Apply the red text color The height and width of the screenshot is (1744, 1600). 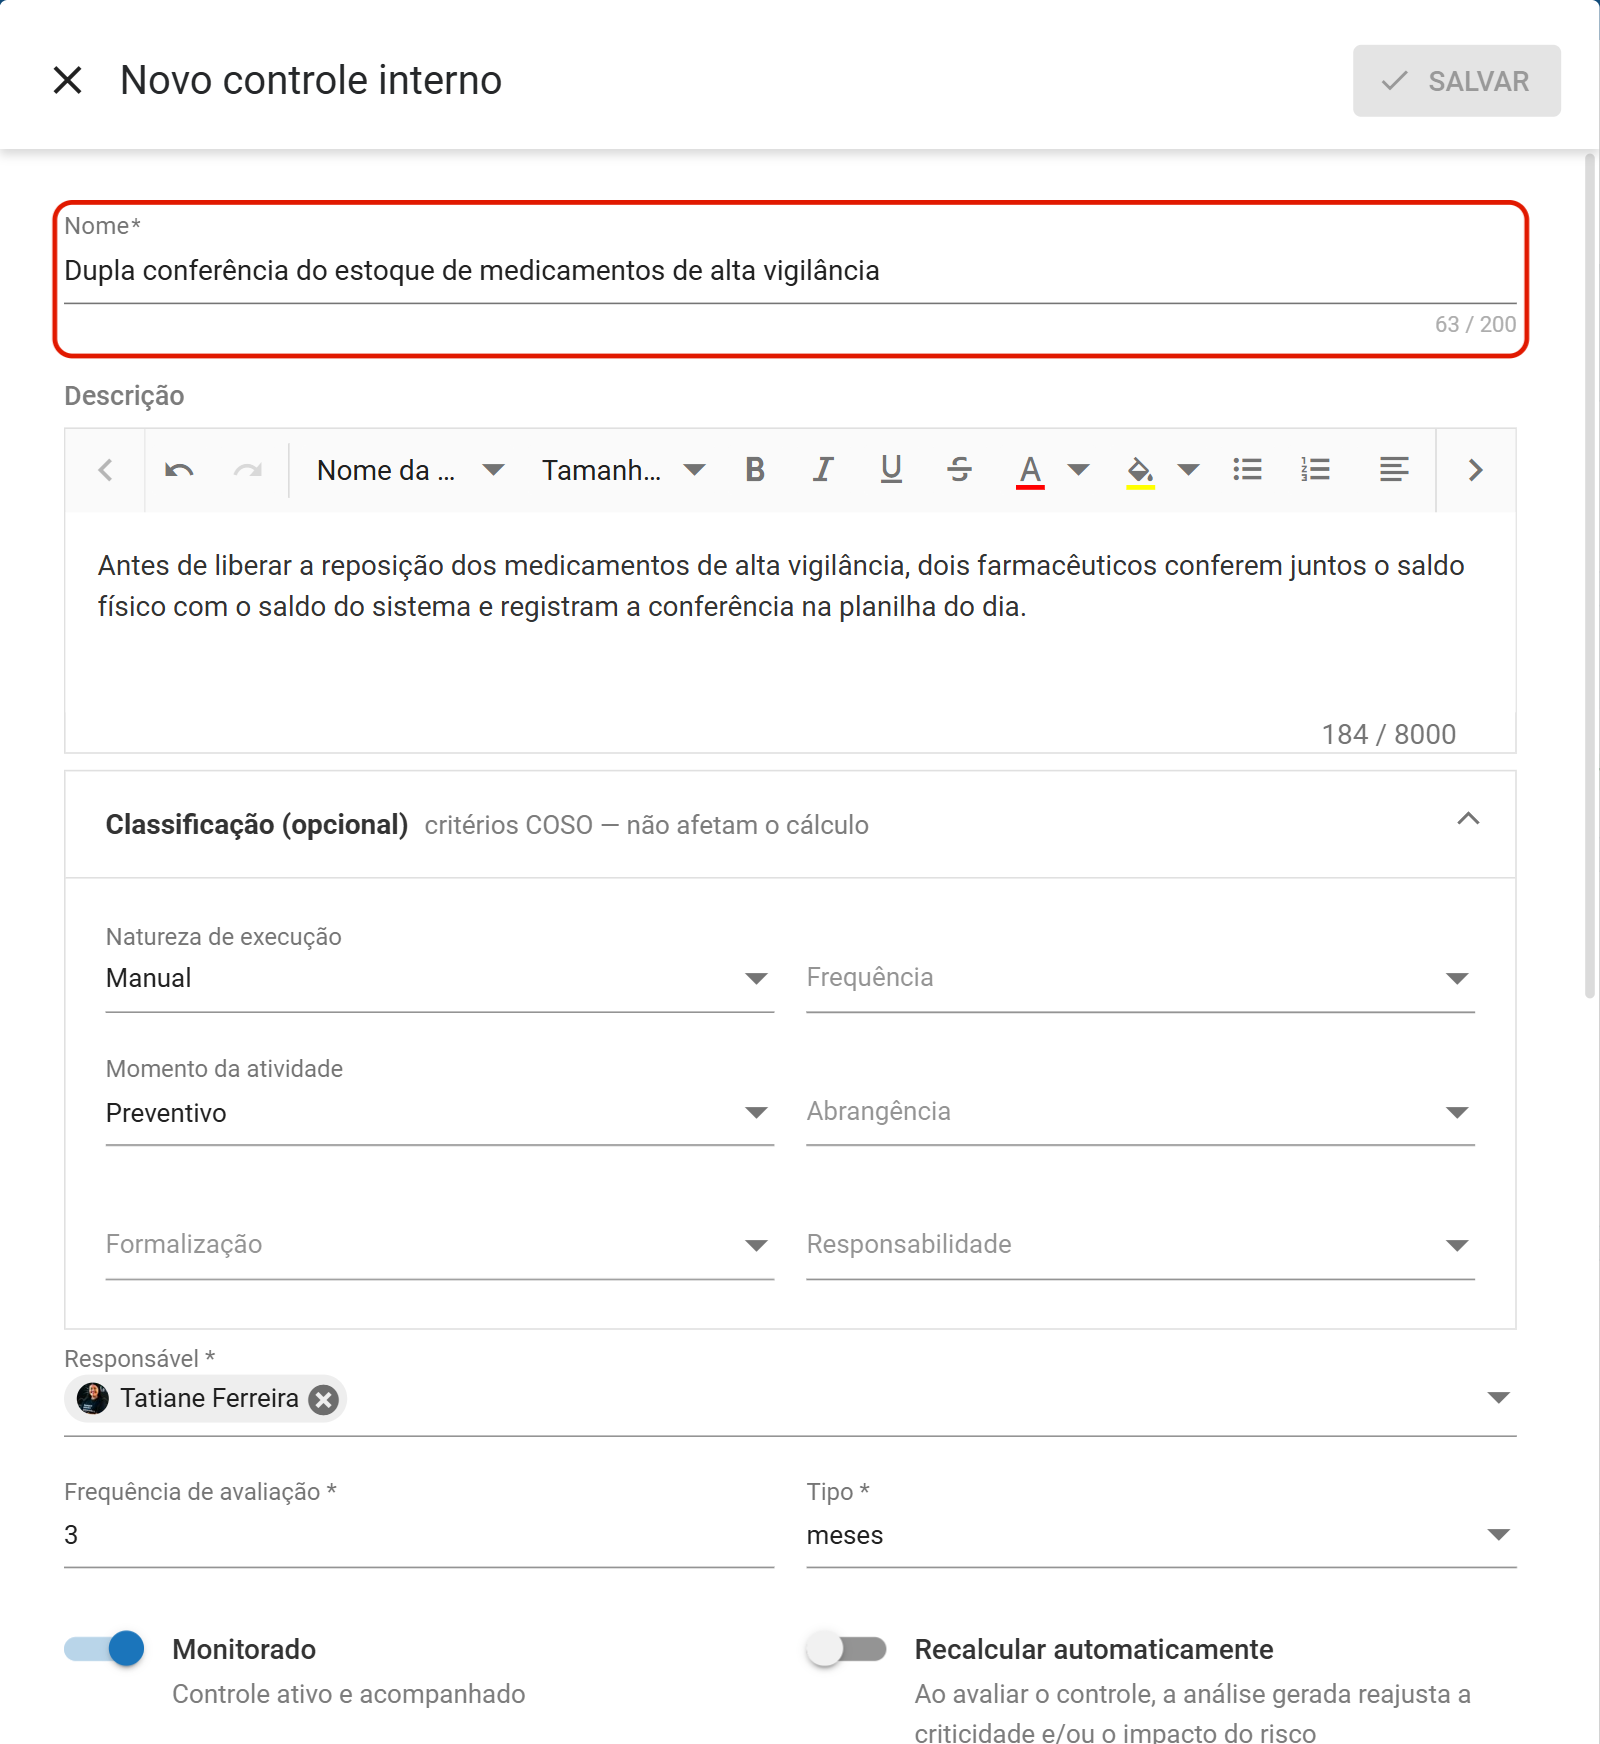pos(1030,470)
